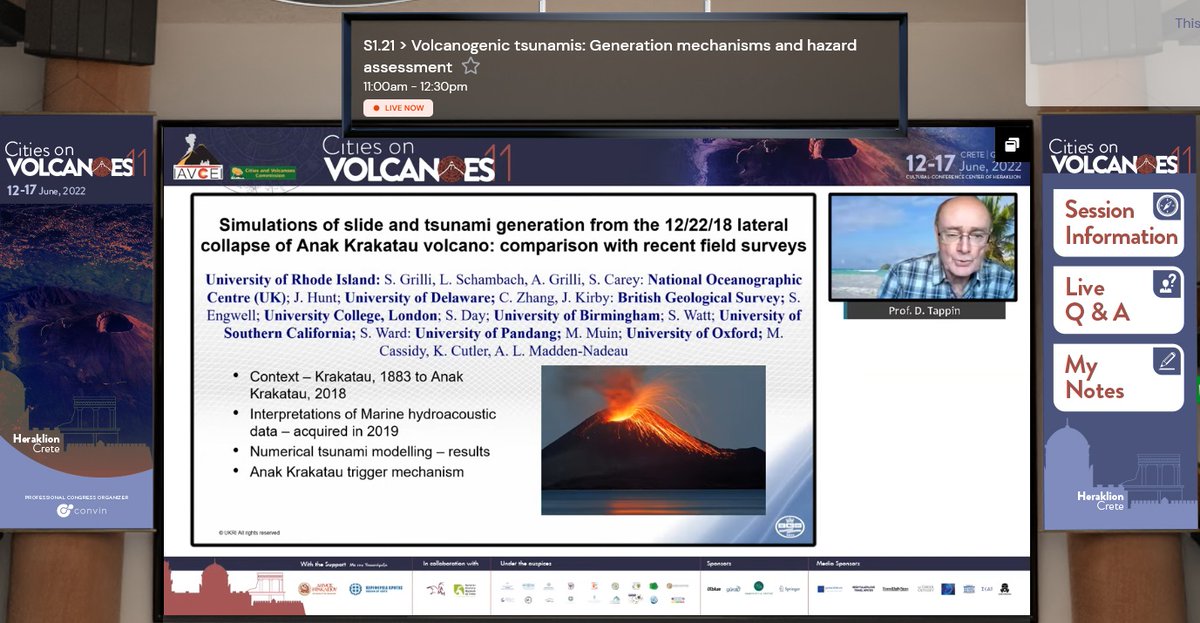Click the right banner Cities on Volcanoes logo
Viewport: 1200px width, 623px height.
[1119, 157]
